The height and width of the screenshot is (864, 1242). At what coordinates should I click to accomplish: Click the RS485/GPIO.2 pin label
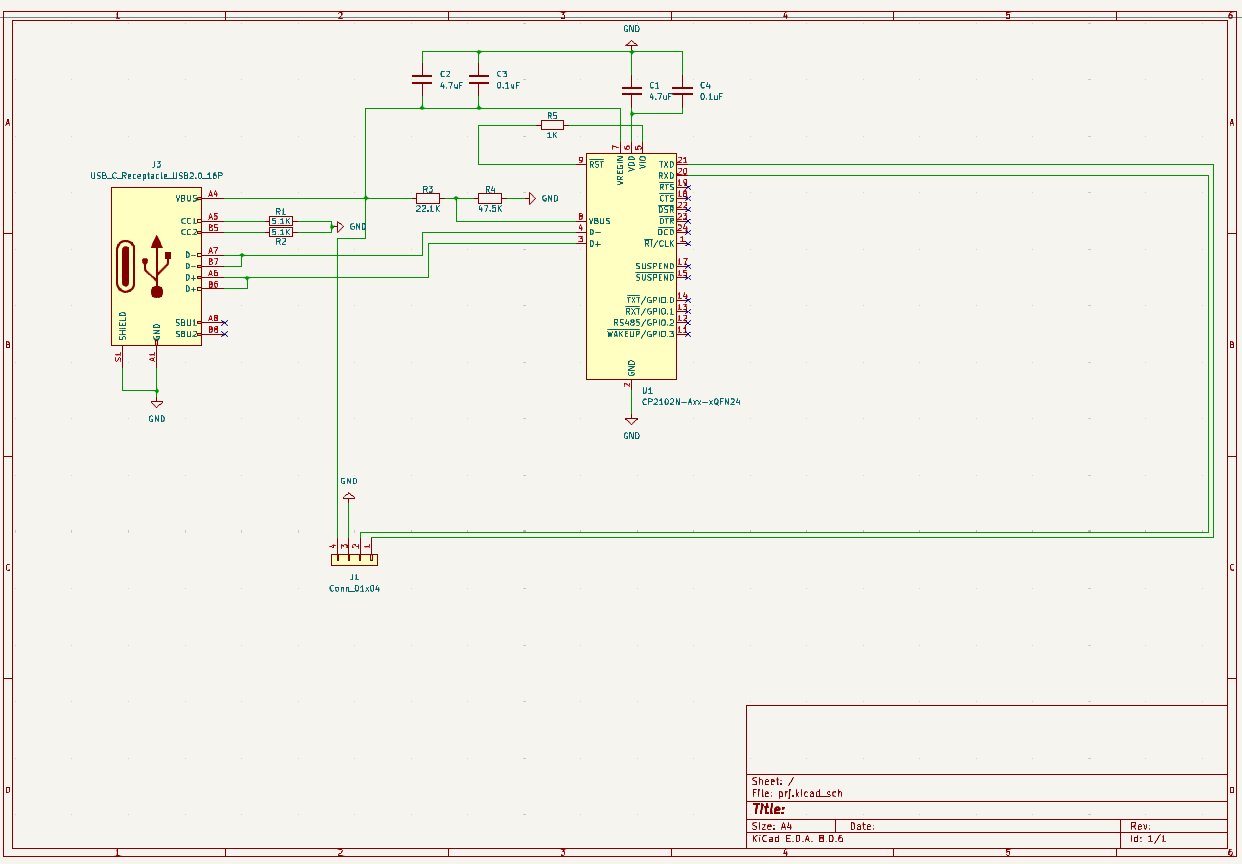tap(644, 322)
